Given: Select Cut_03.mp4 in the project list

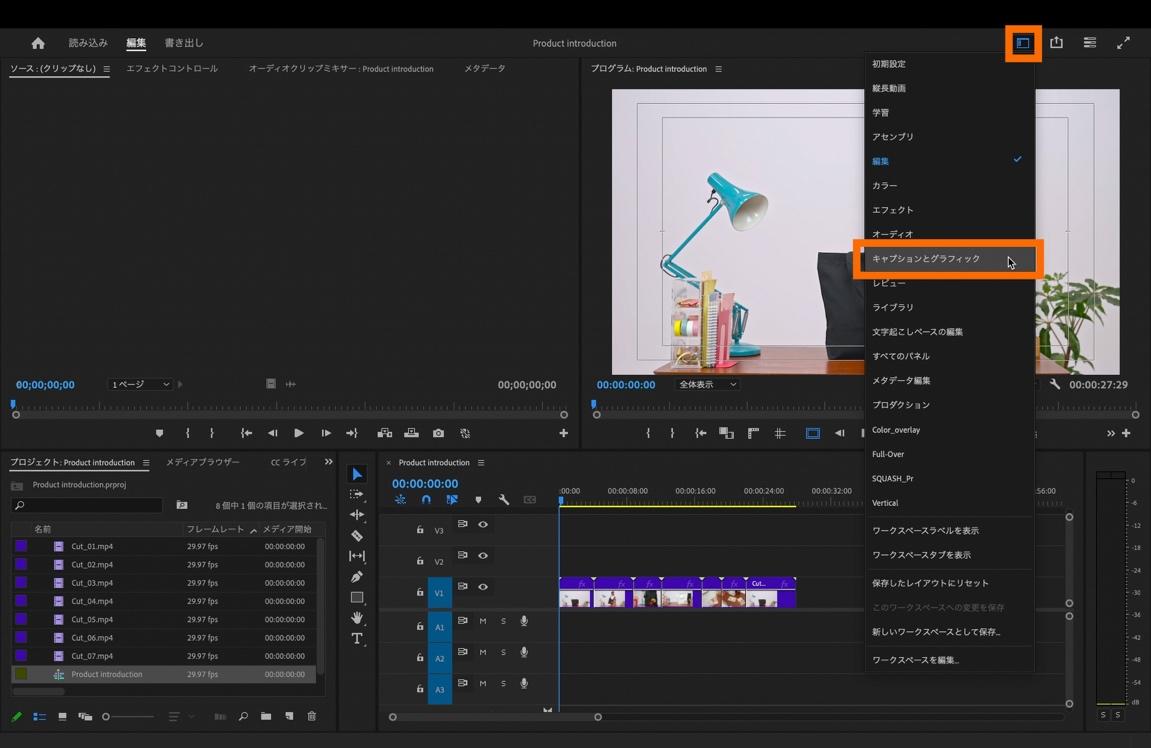Looking at the screenshot, I should pyautogui.click(x=92, y=583).
